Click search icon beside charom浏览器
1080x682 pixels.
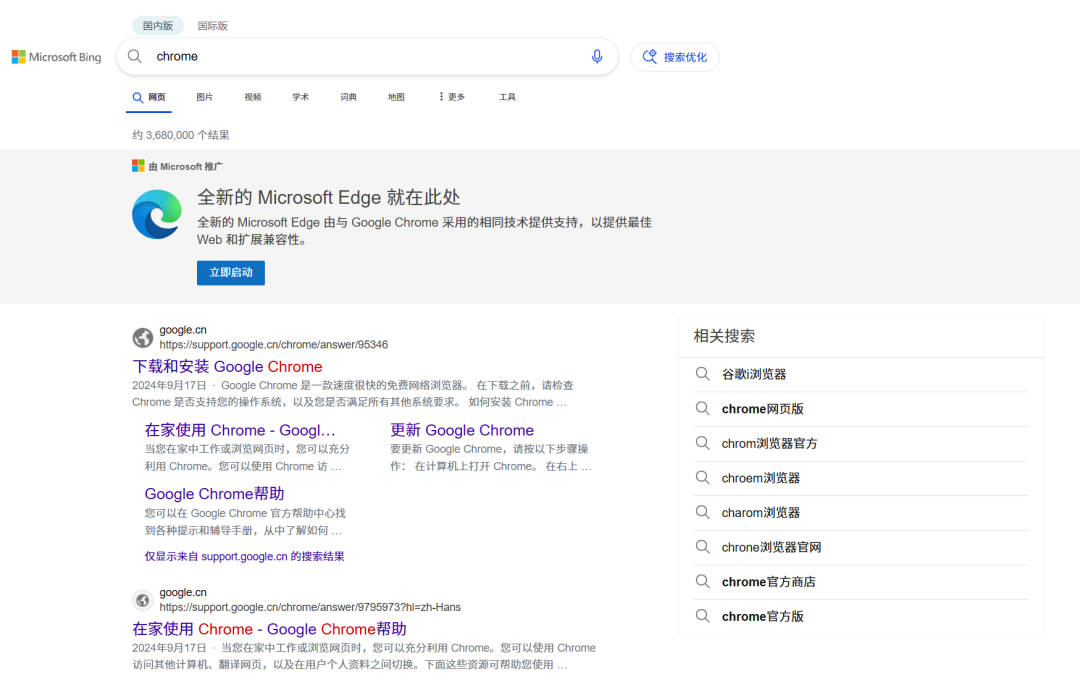point(703,512)
